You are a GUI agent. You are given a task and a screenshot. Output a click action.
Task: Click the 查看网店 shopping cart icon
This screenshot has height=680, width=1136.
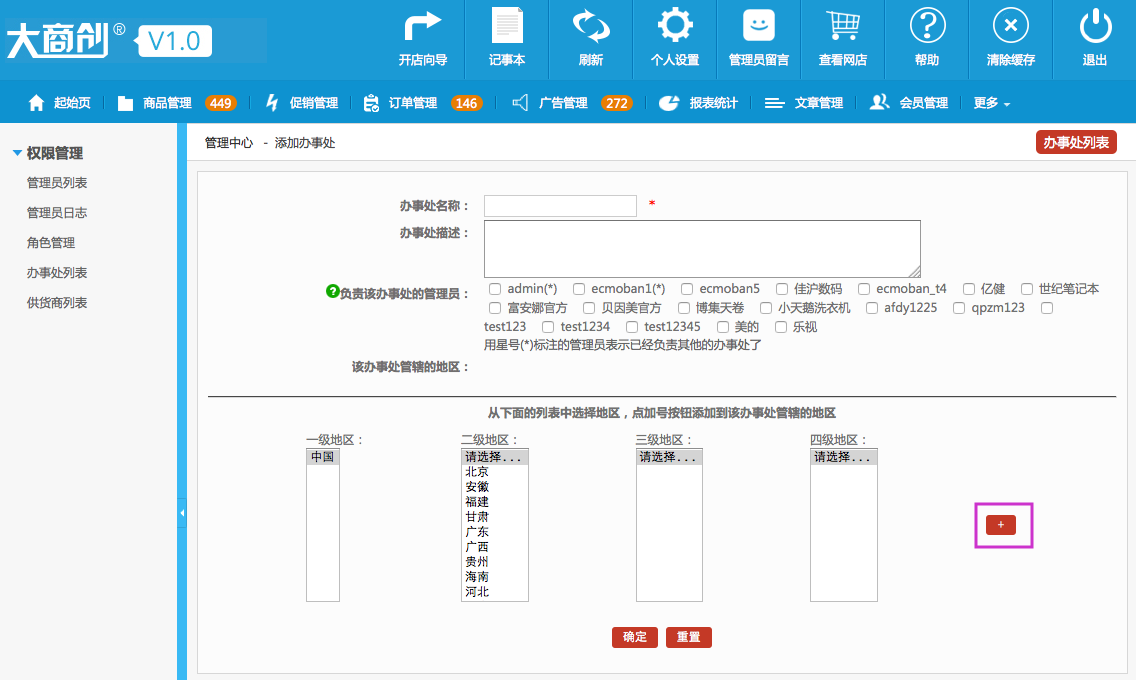tap(843, 26)
